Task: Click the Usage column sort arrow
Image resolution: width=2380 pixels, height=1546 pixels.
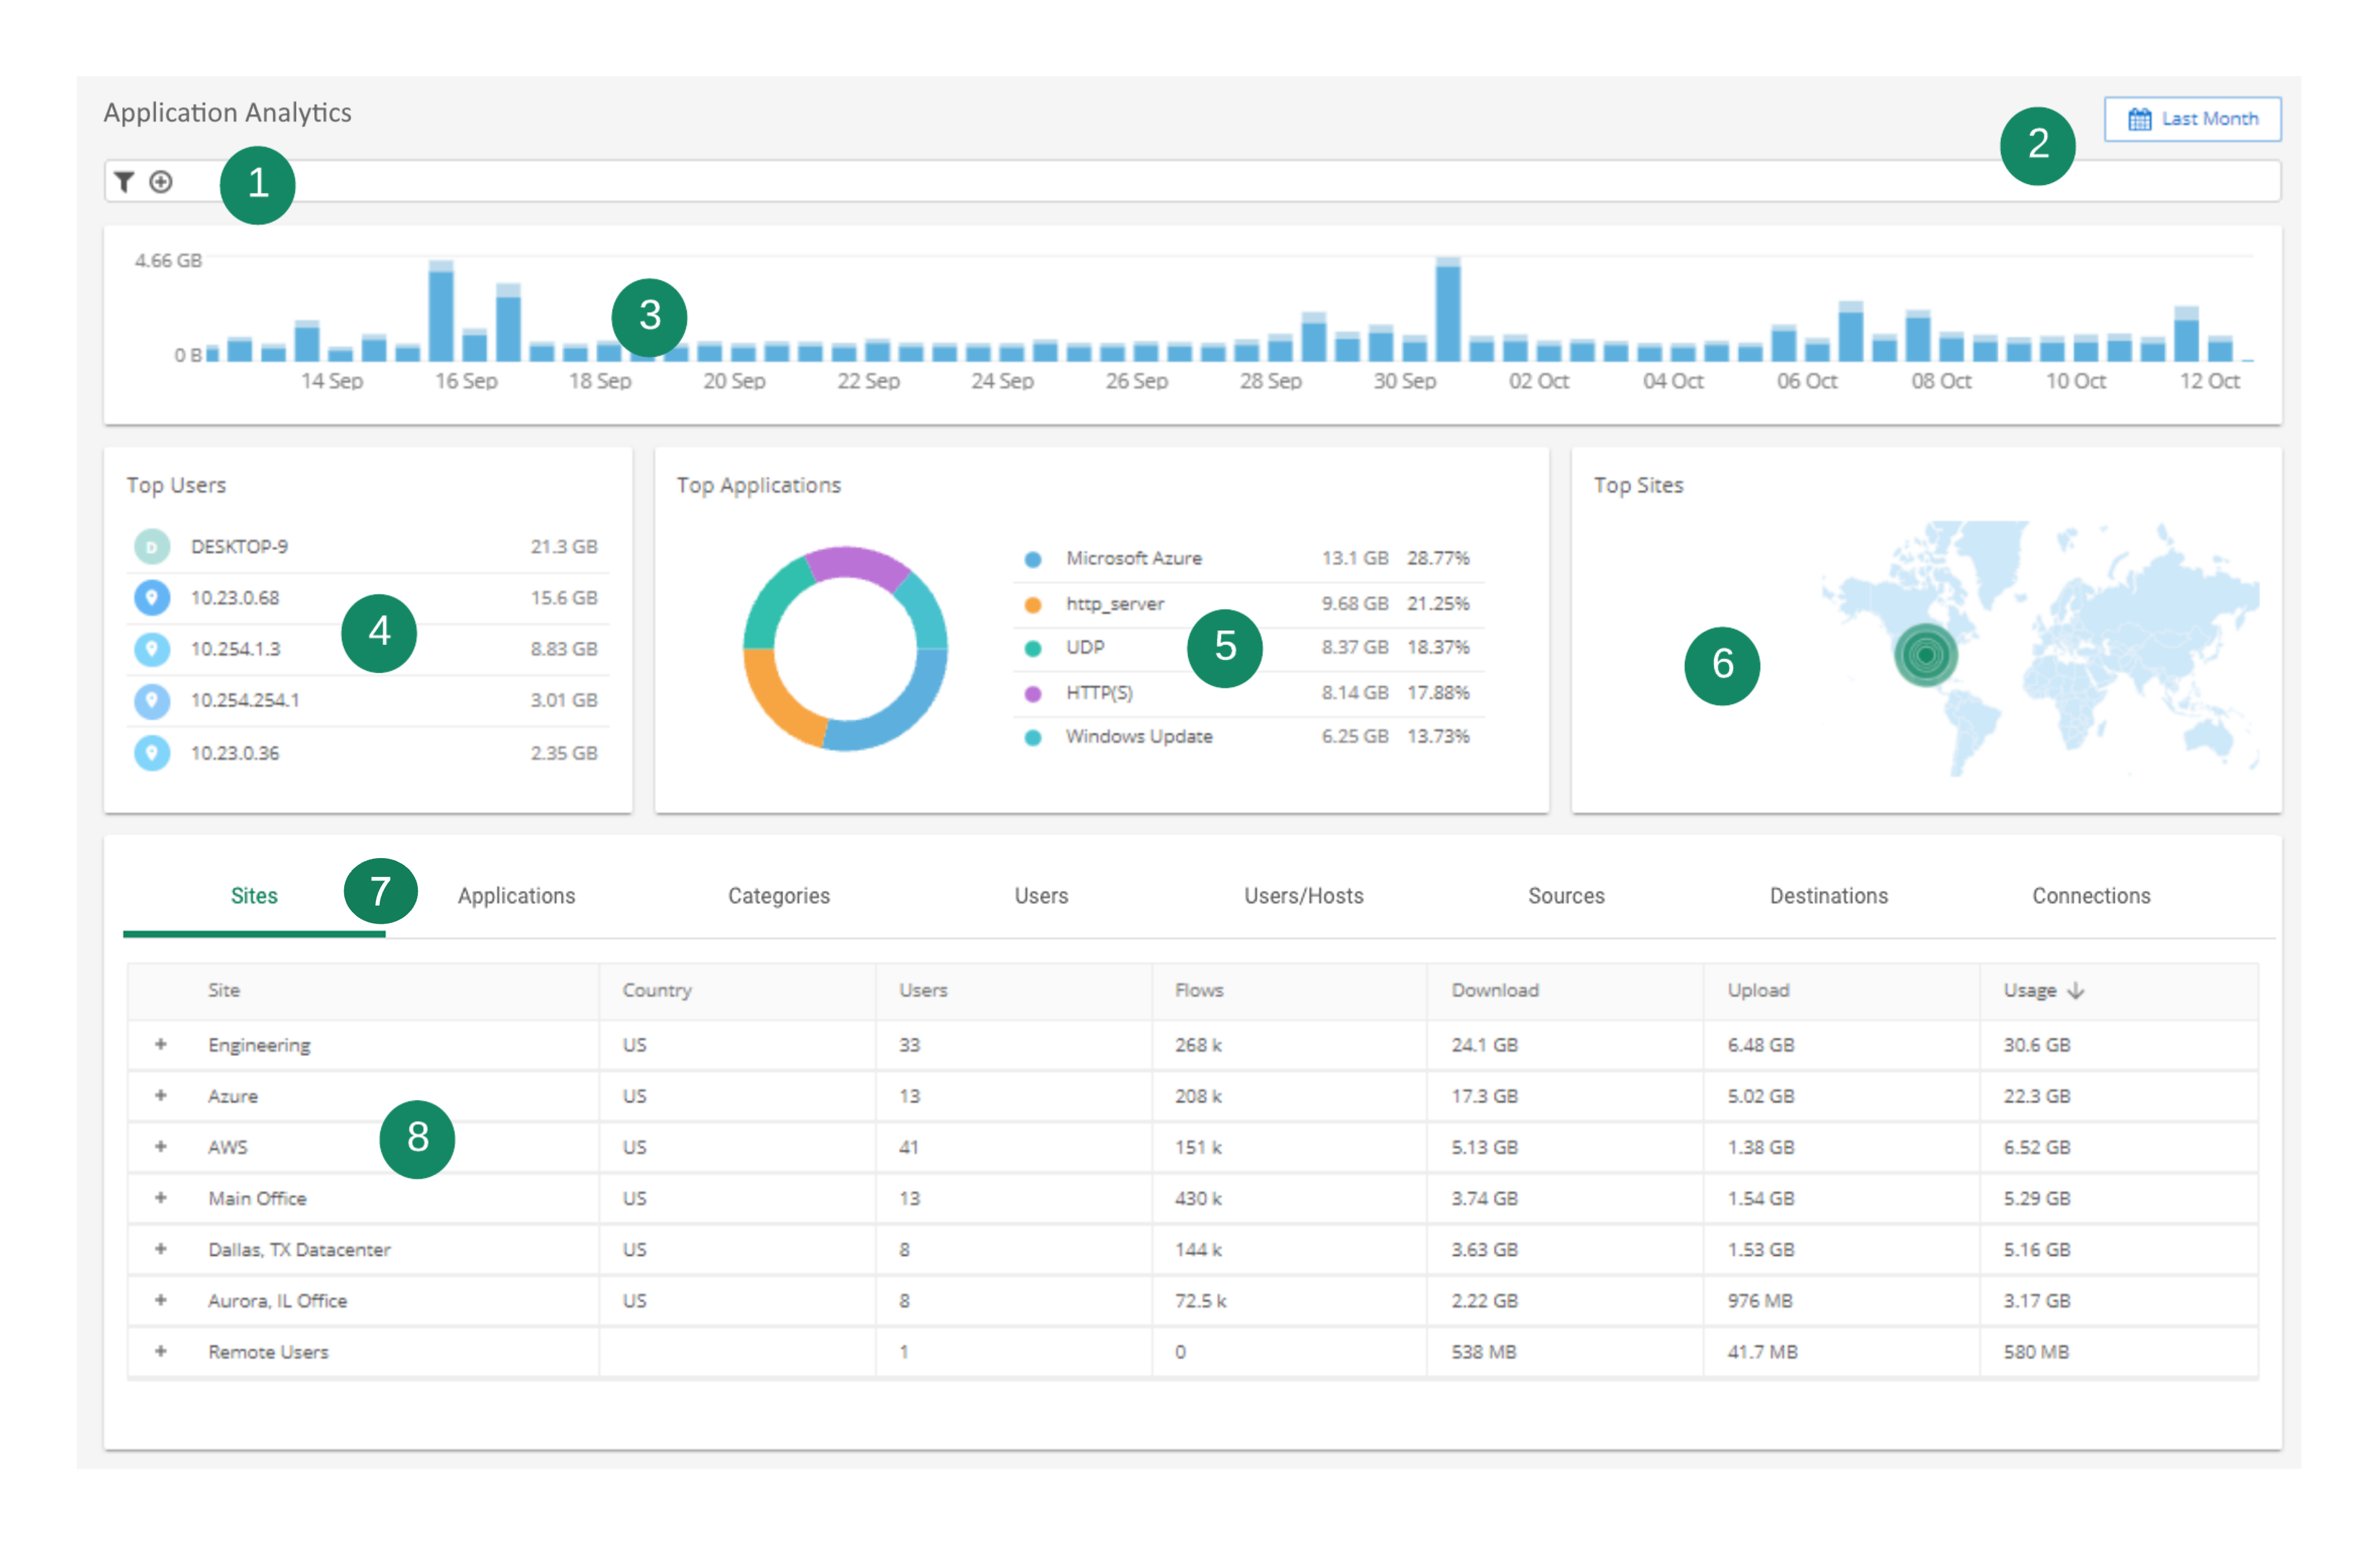Action: (x=2076, y=990)
